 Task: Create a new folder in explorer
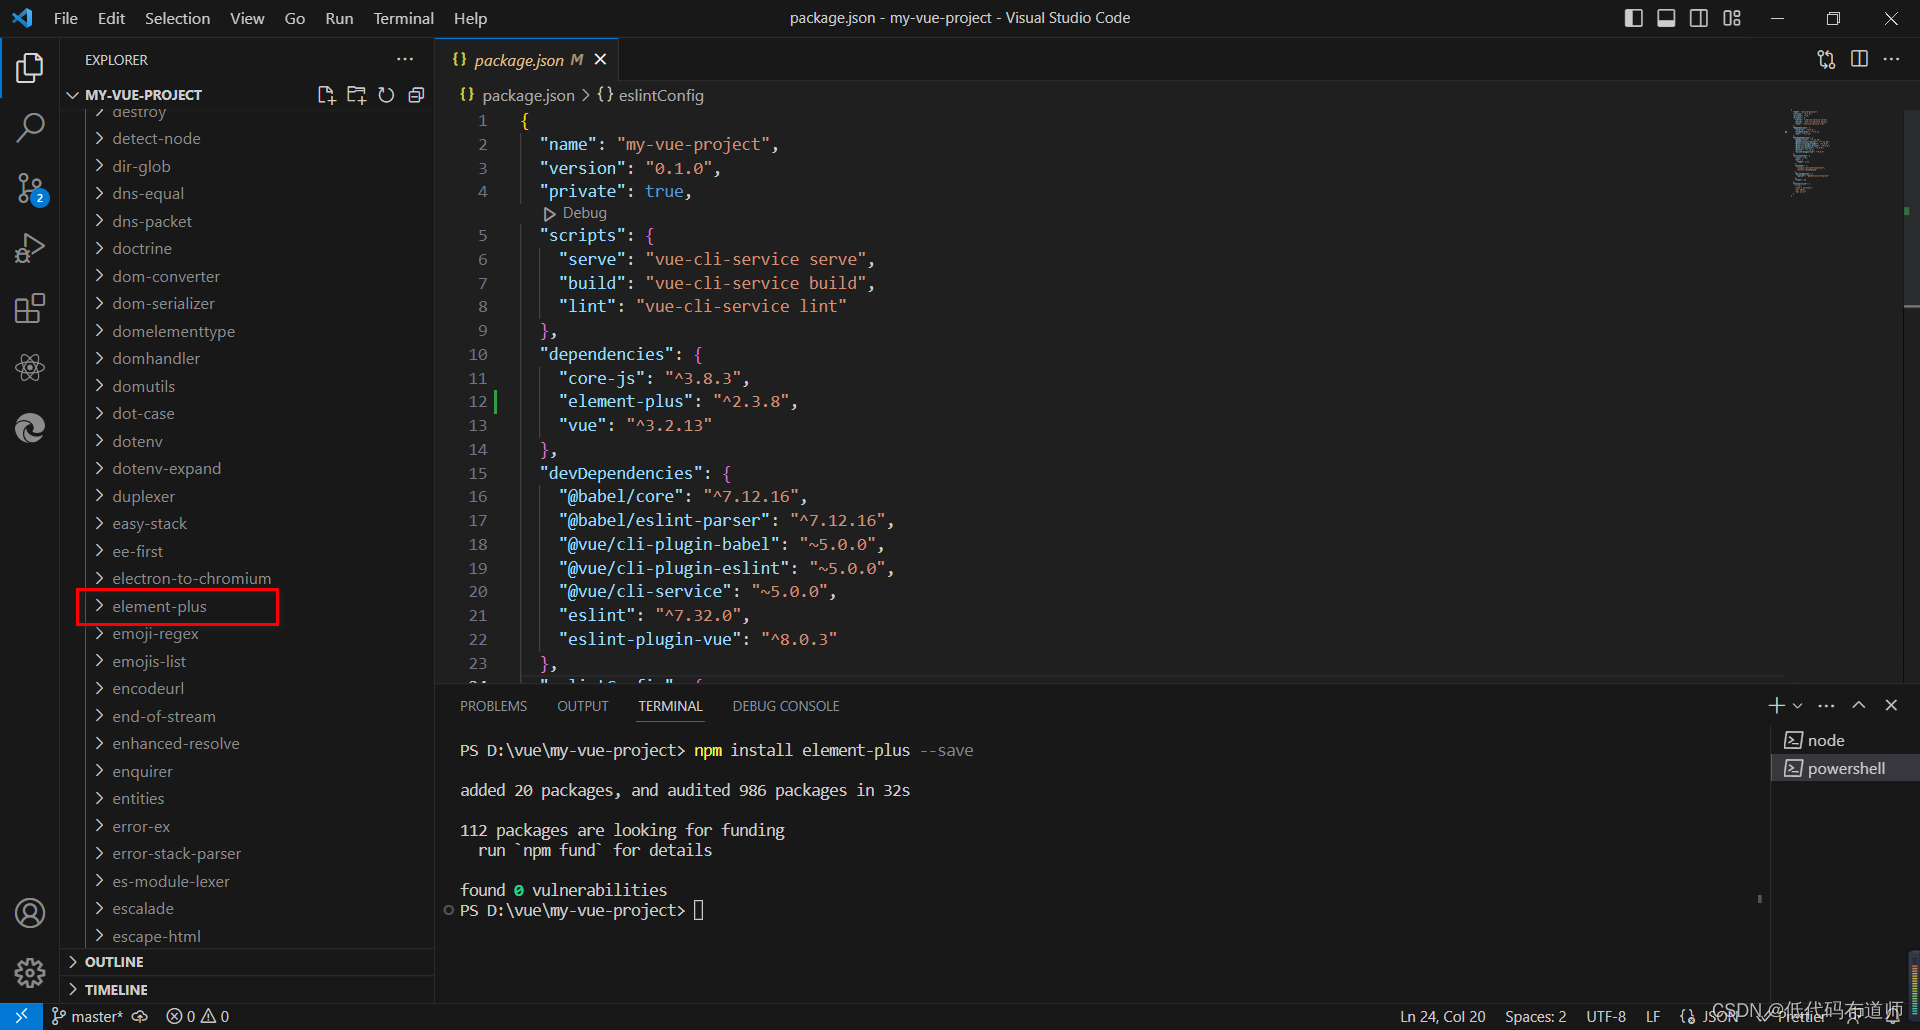point(356,95)
